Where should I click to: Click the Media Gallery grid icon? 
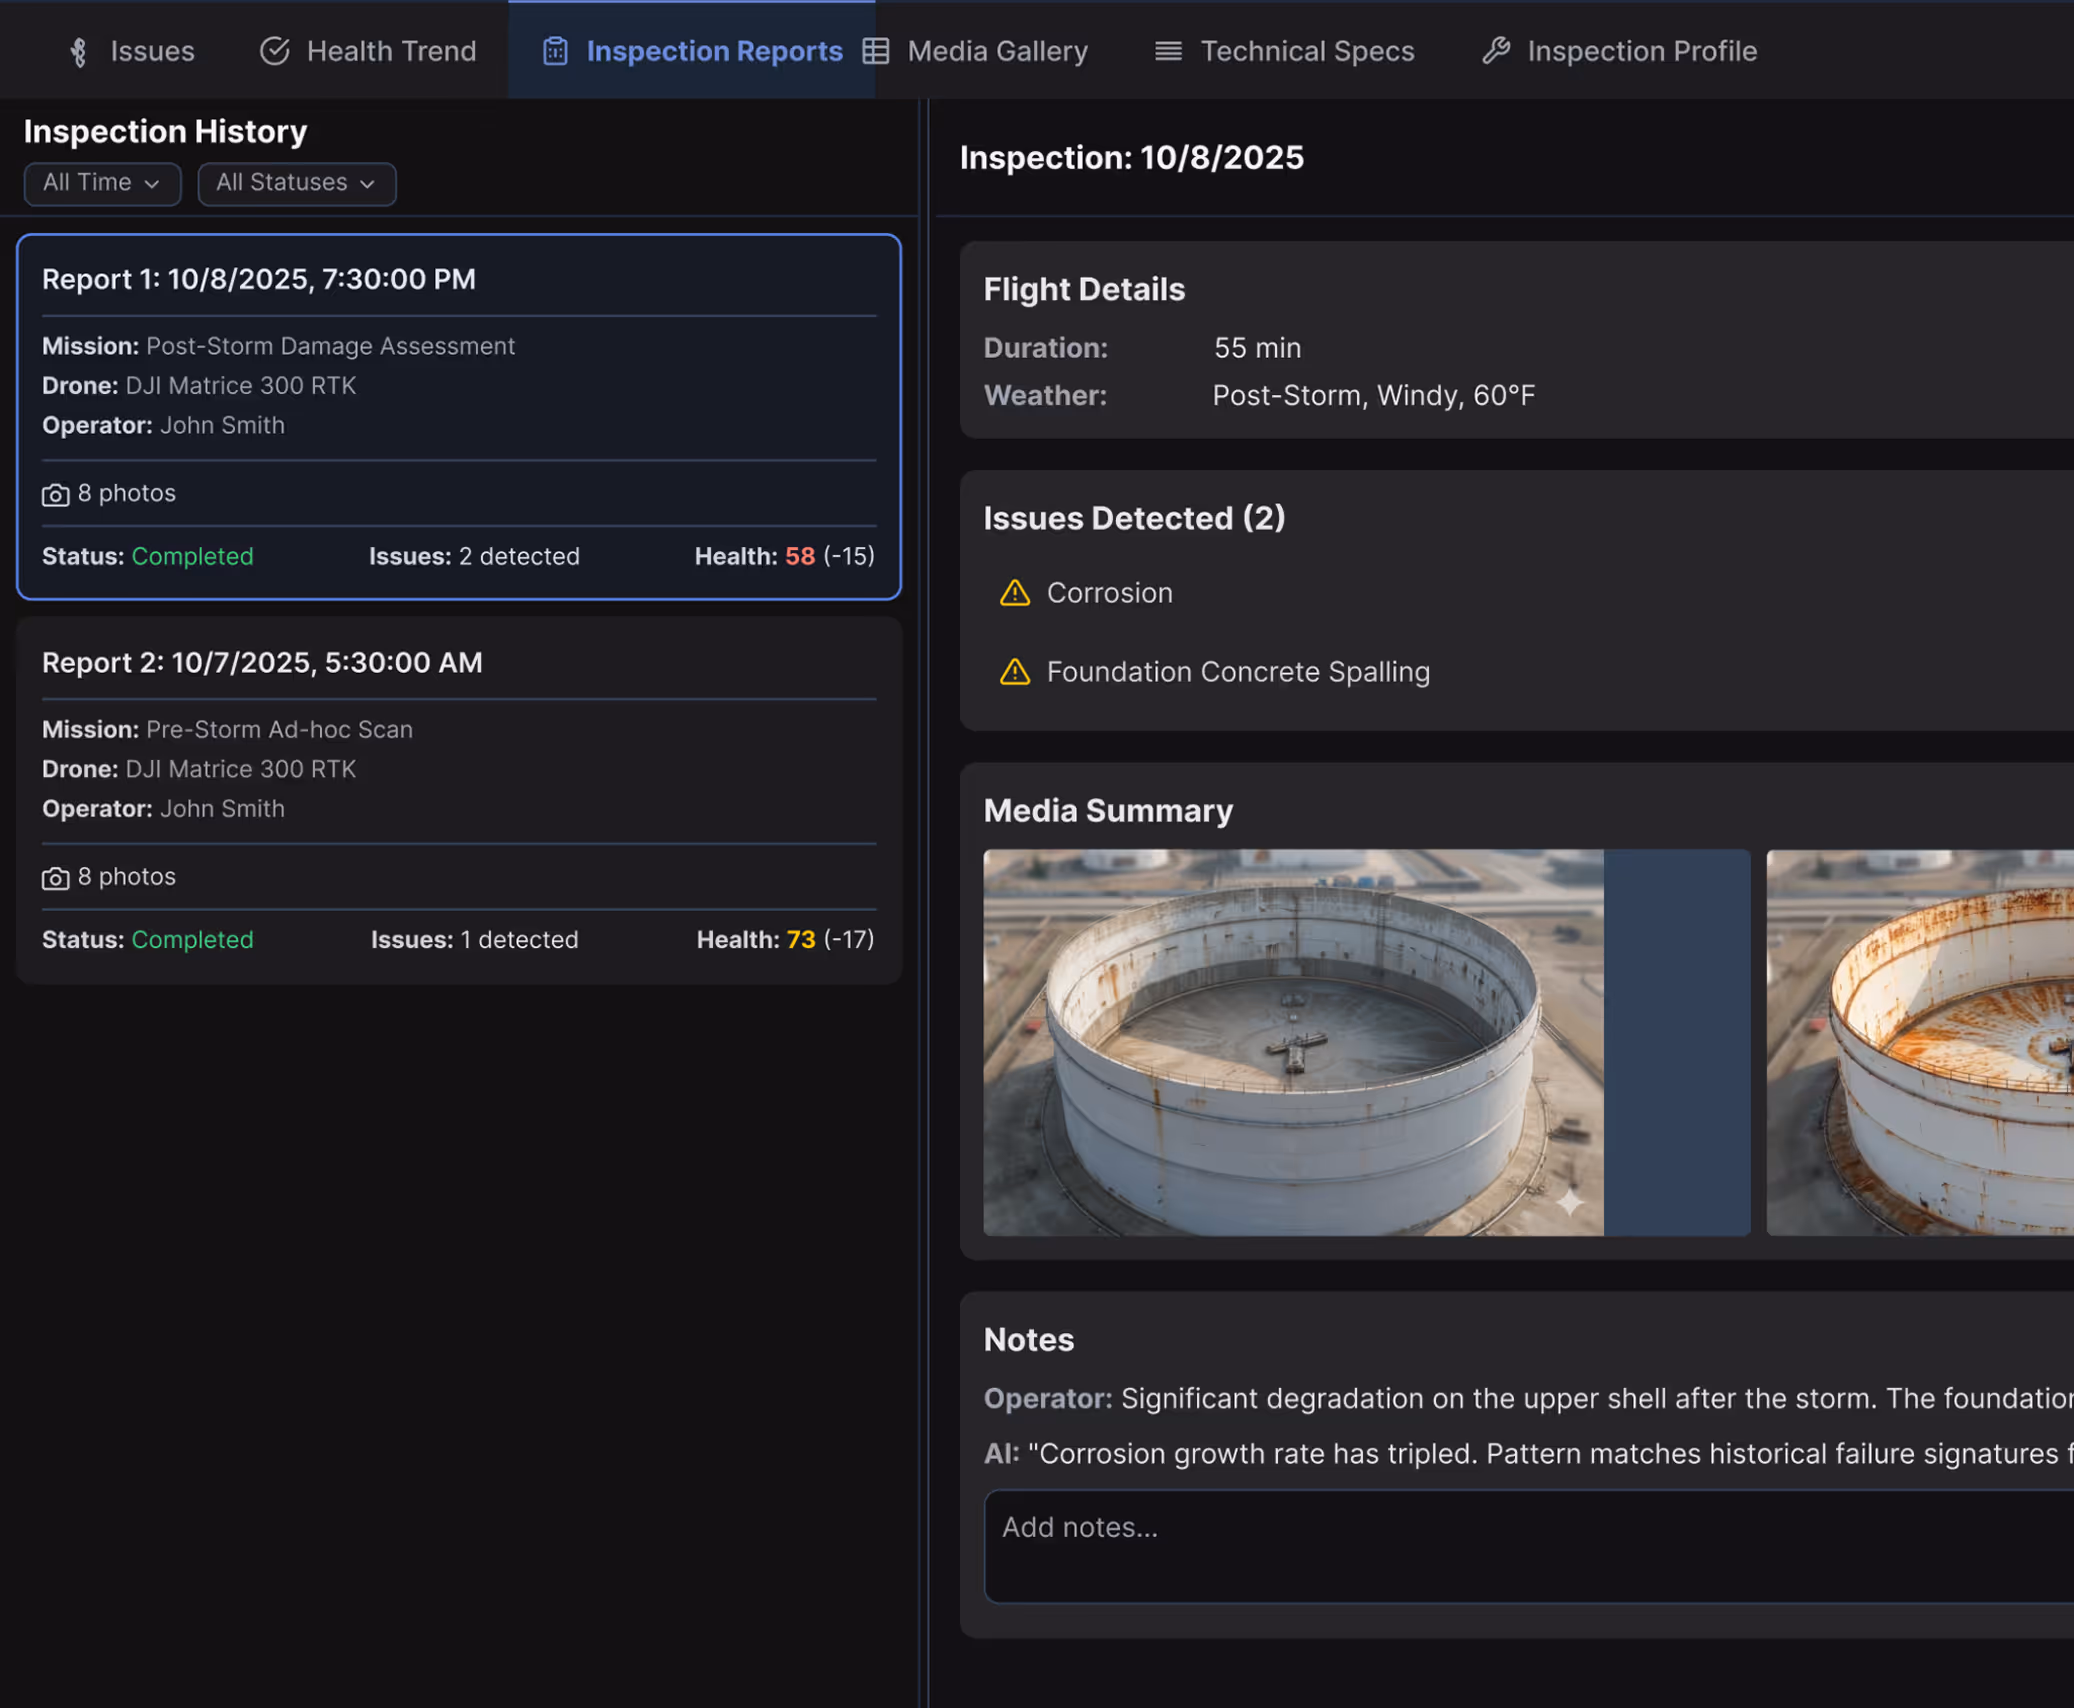pos(876,51)
